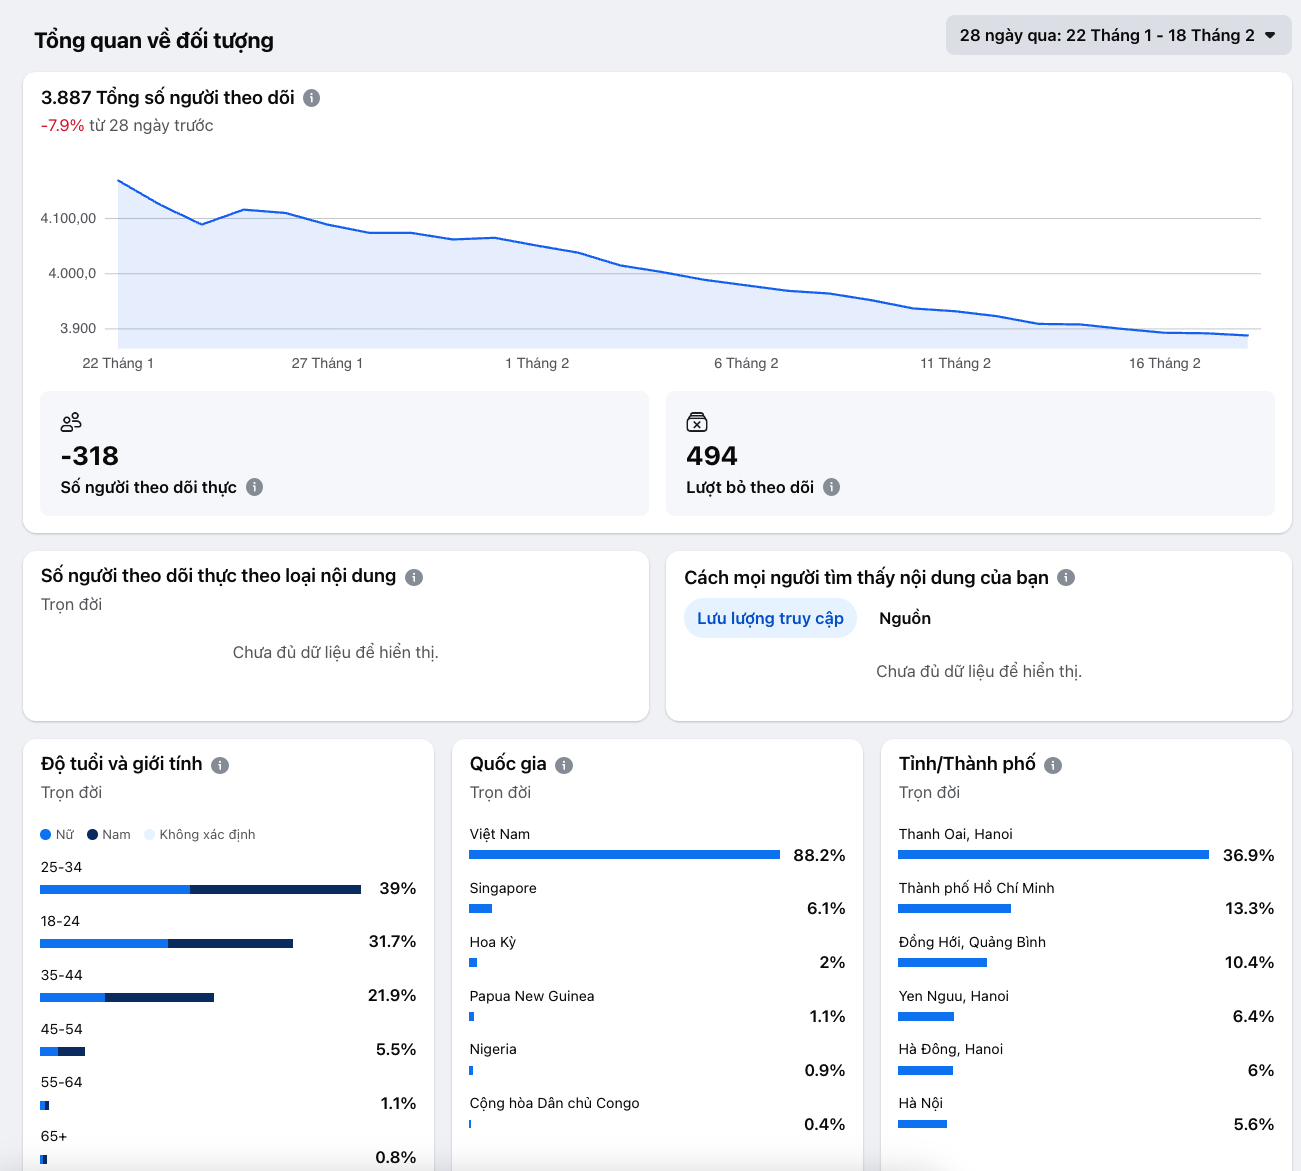Image resolution: width=1301 pixels, height=1171 pixels.
Task: Click info icon beside Tỉnh/Thành phố heading
Action: tap(1053, 765)
